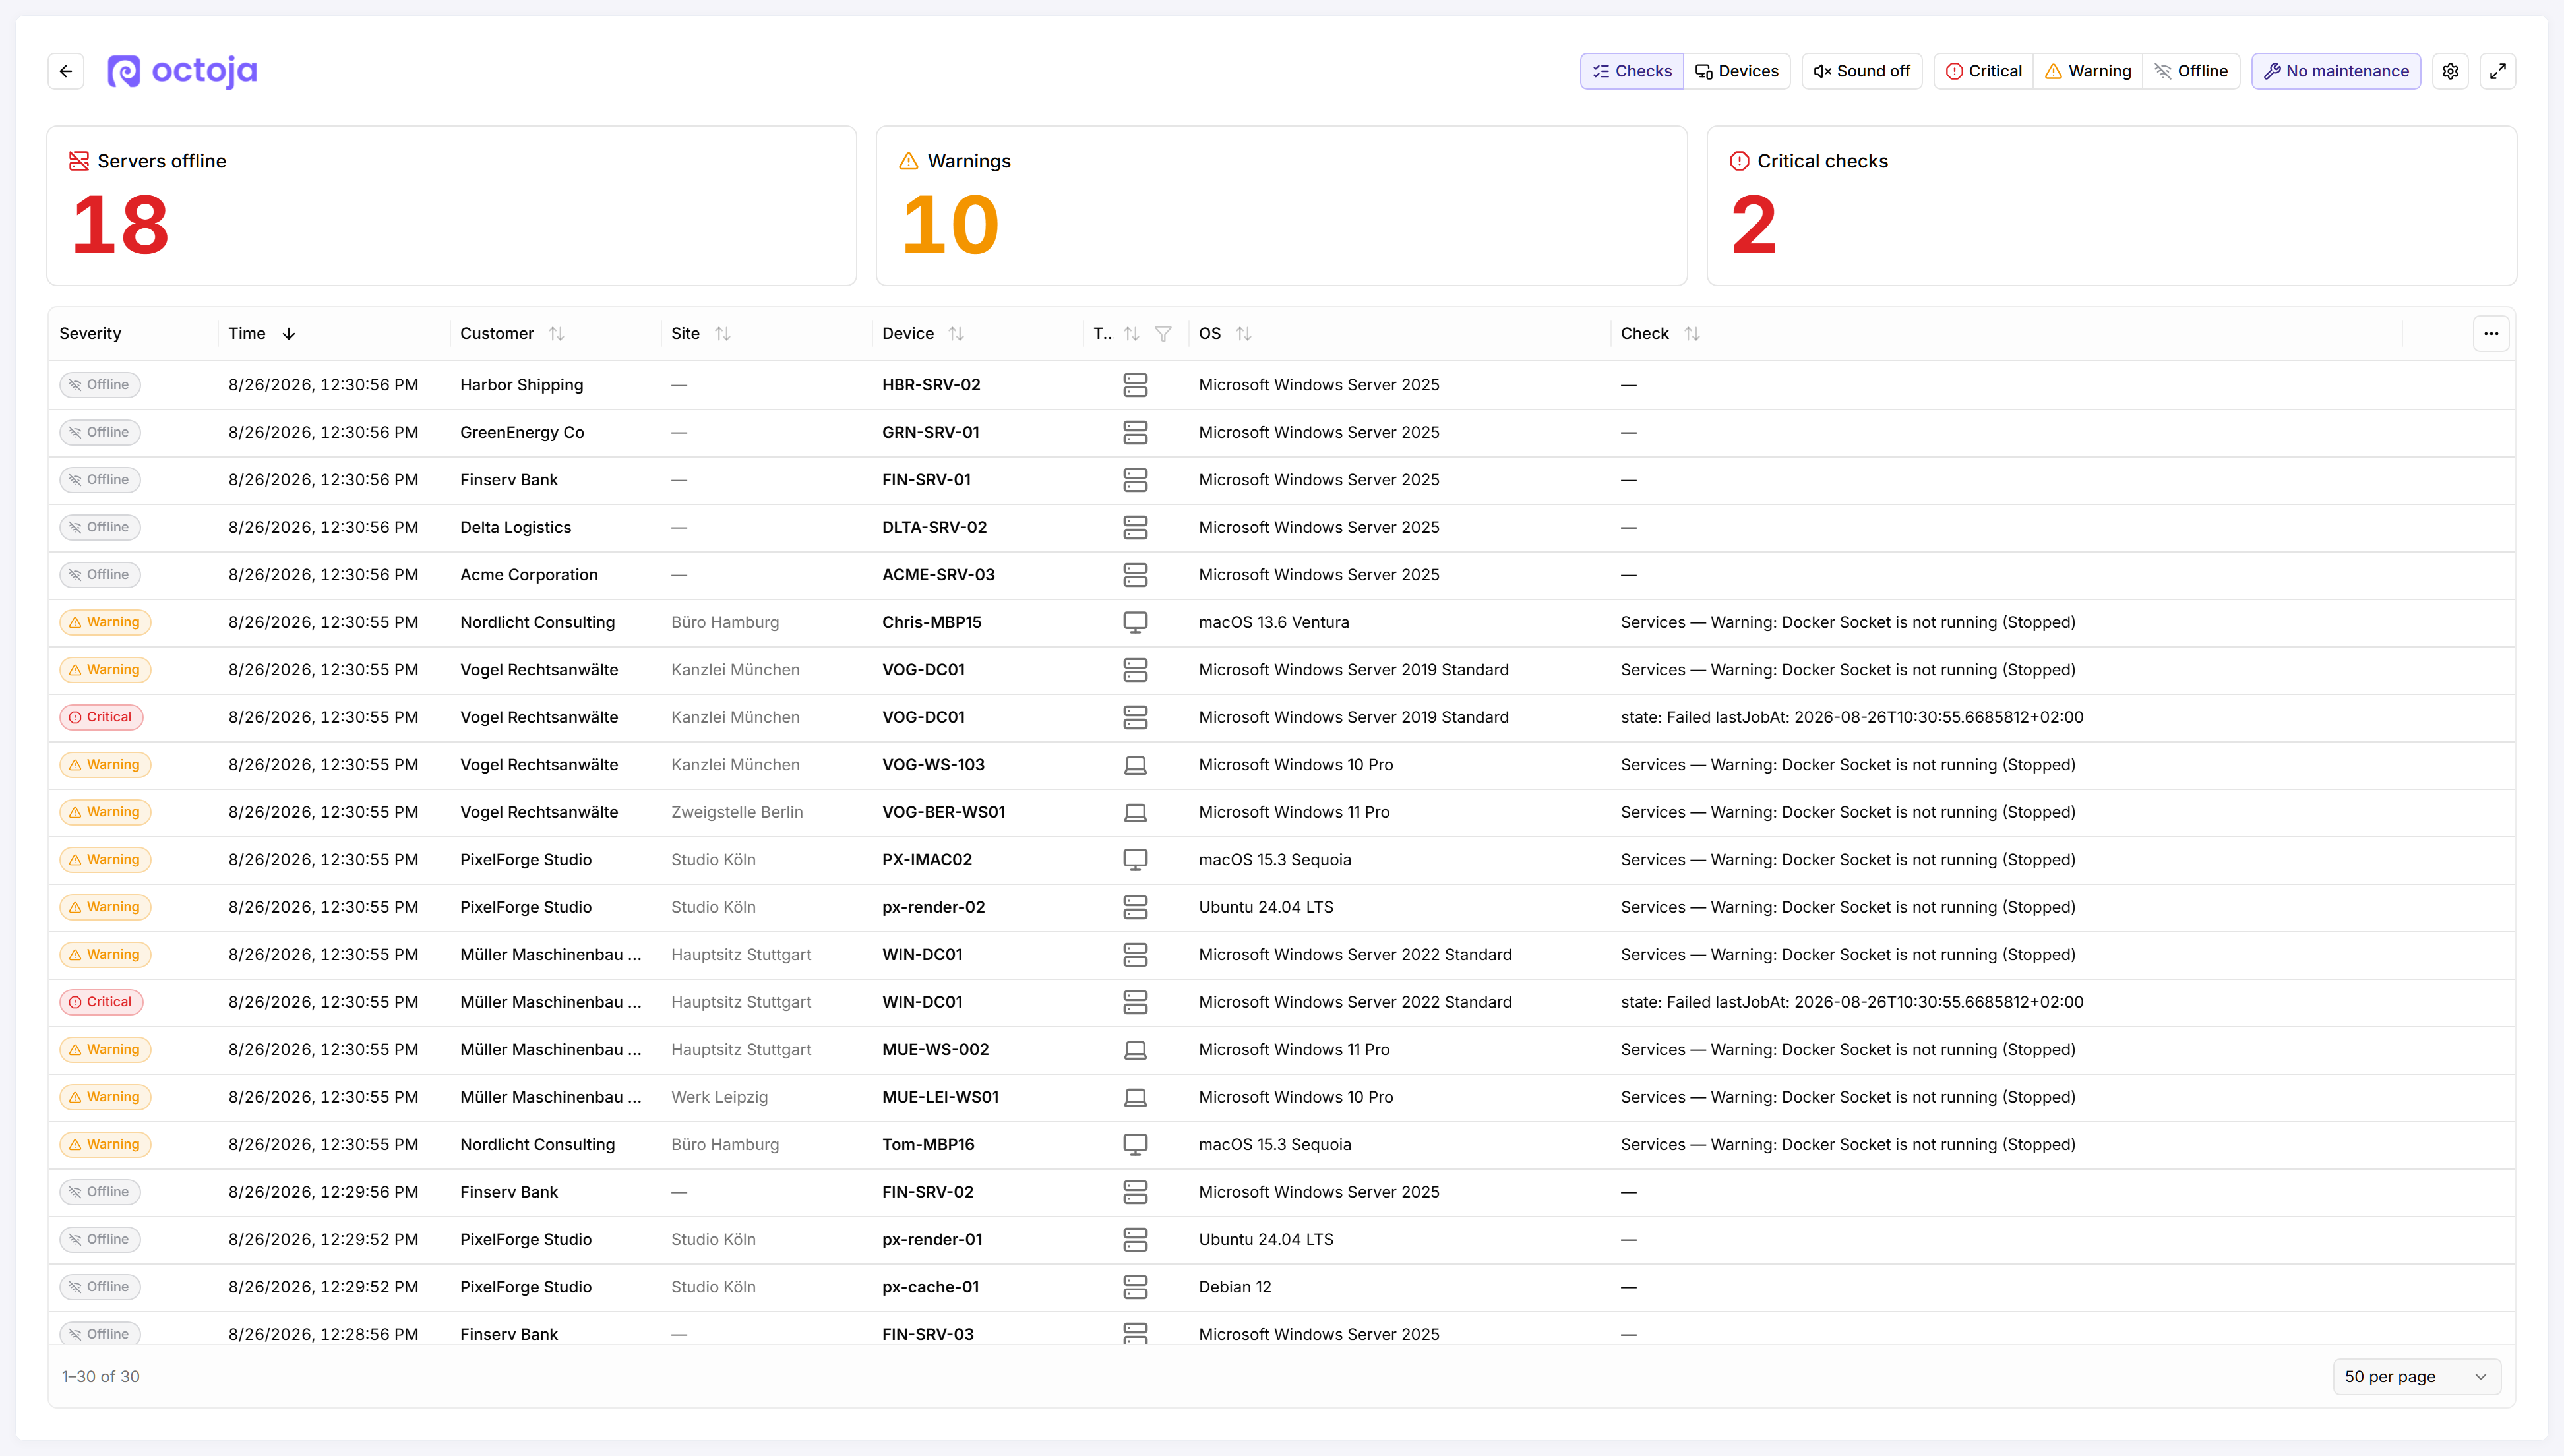The height and width of the screenshot is (1456, 2564).
Task: Click laptop icon in MUE-WS-002 row
Action: coord(1135,1050)
